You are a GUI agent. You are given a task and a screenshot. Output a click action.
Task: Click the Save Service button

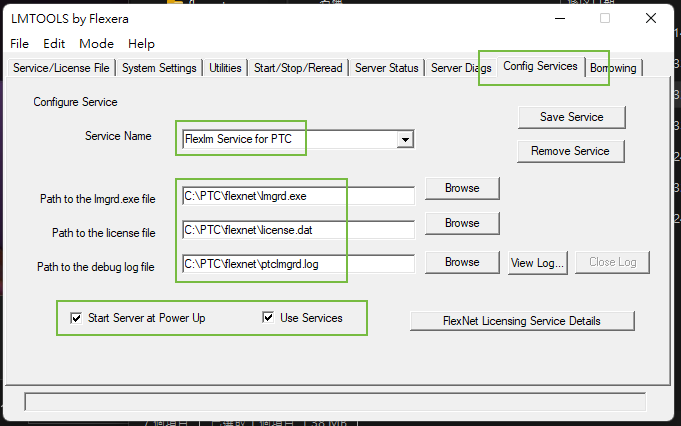tap(571, 117)
